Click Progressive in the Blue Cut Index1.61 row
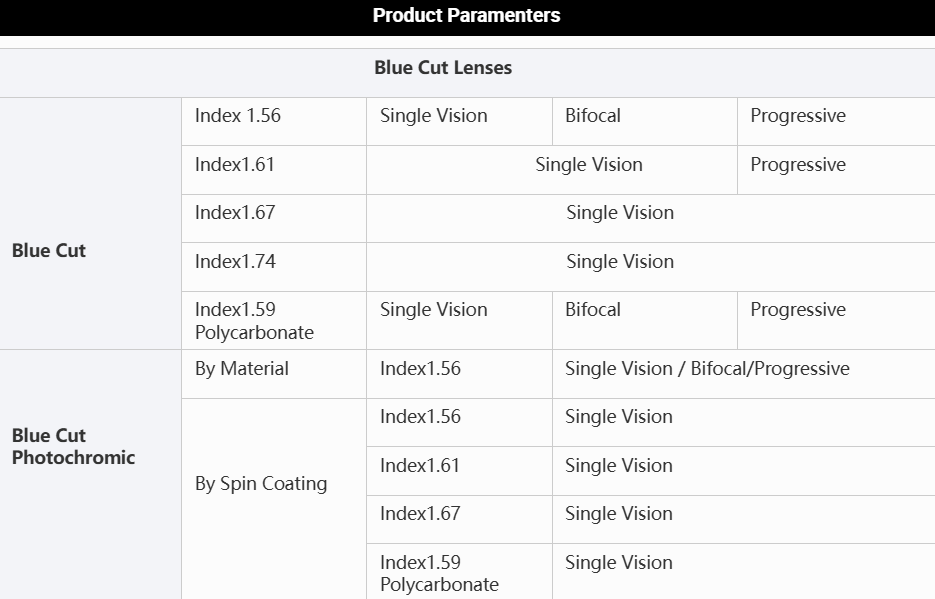The width and height of the screenshot is (935, 599). click(798, 165)
